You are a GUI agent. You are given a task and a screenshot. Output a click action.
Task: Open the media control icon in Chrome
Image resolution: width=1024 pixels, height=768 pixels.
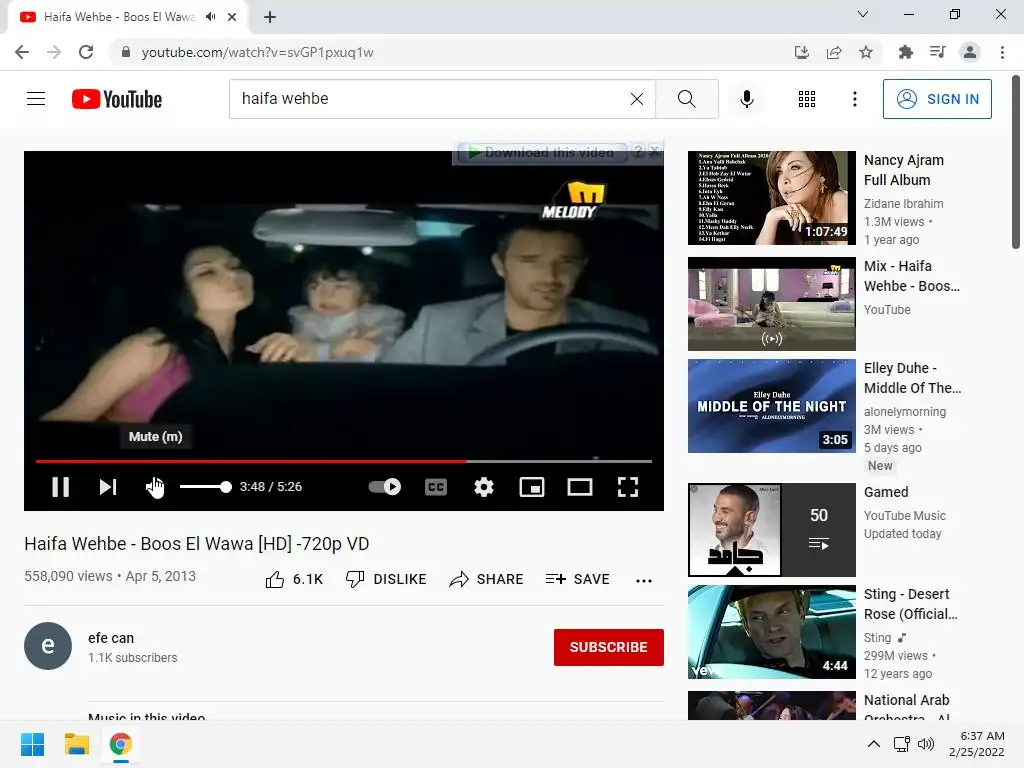[938, 52]
